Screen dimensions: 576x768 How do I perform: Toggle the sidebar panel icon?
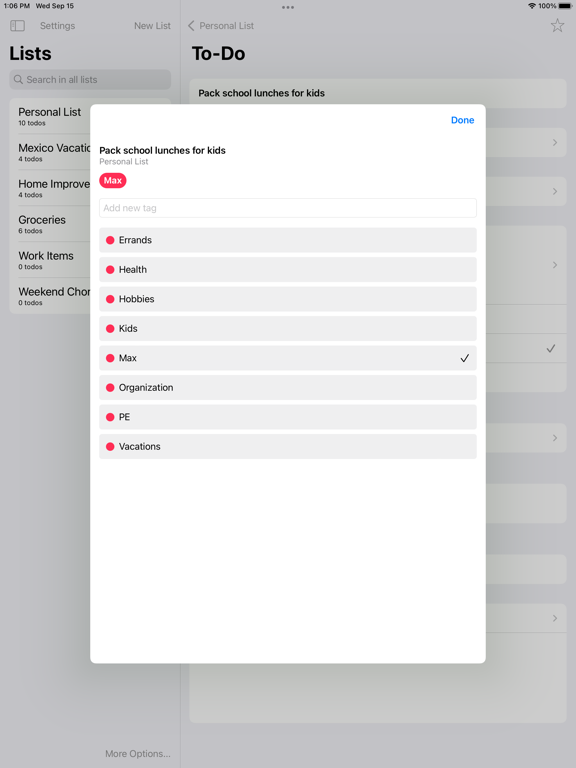pyautogui.click(x=18, y=25)
